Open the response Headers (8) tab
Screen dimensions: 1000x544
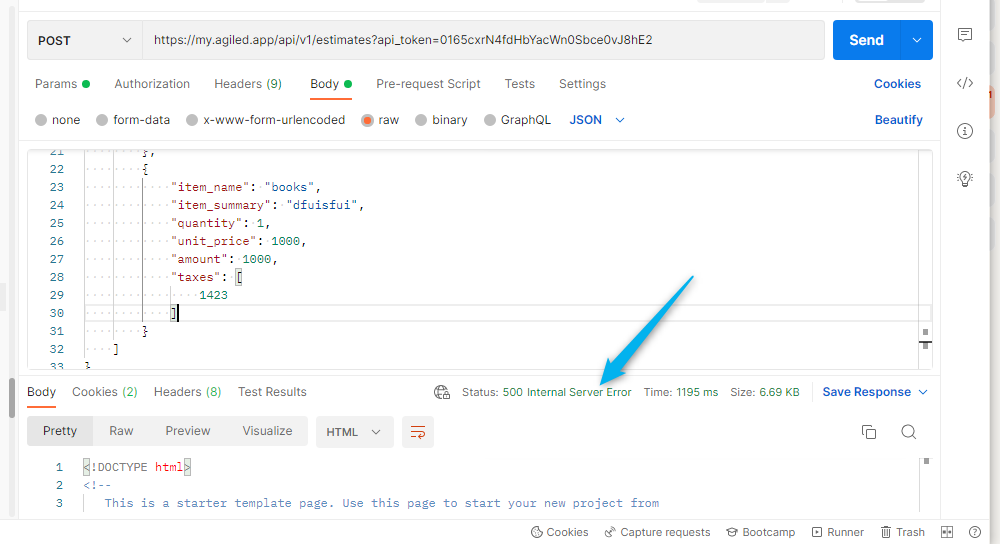coord(188,392)
